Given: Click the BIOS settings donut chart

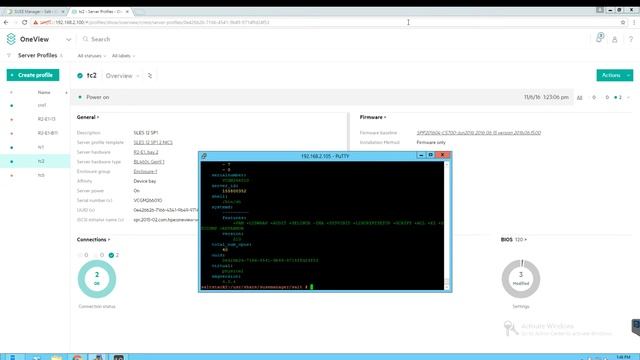Looking at the screenshot, I should click(x=521, y=279).
